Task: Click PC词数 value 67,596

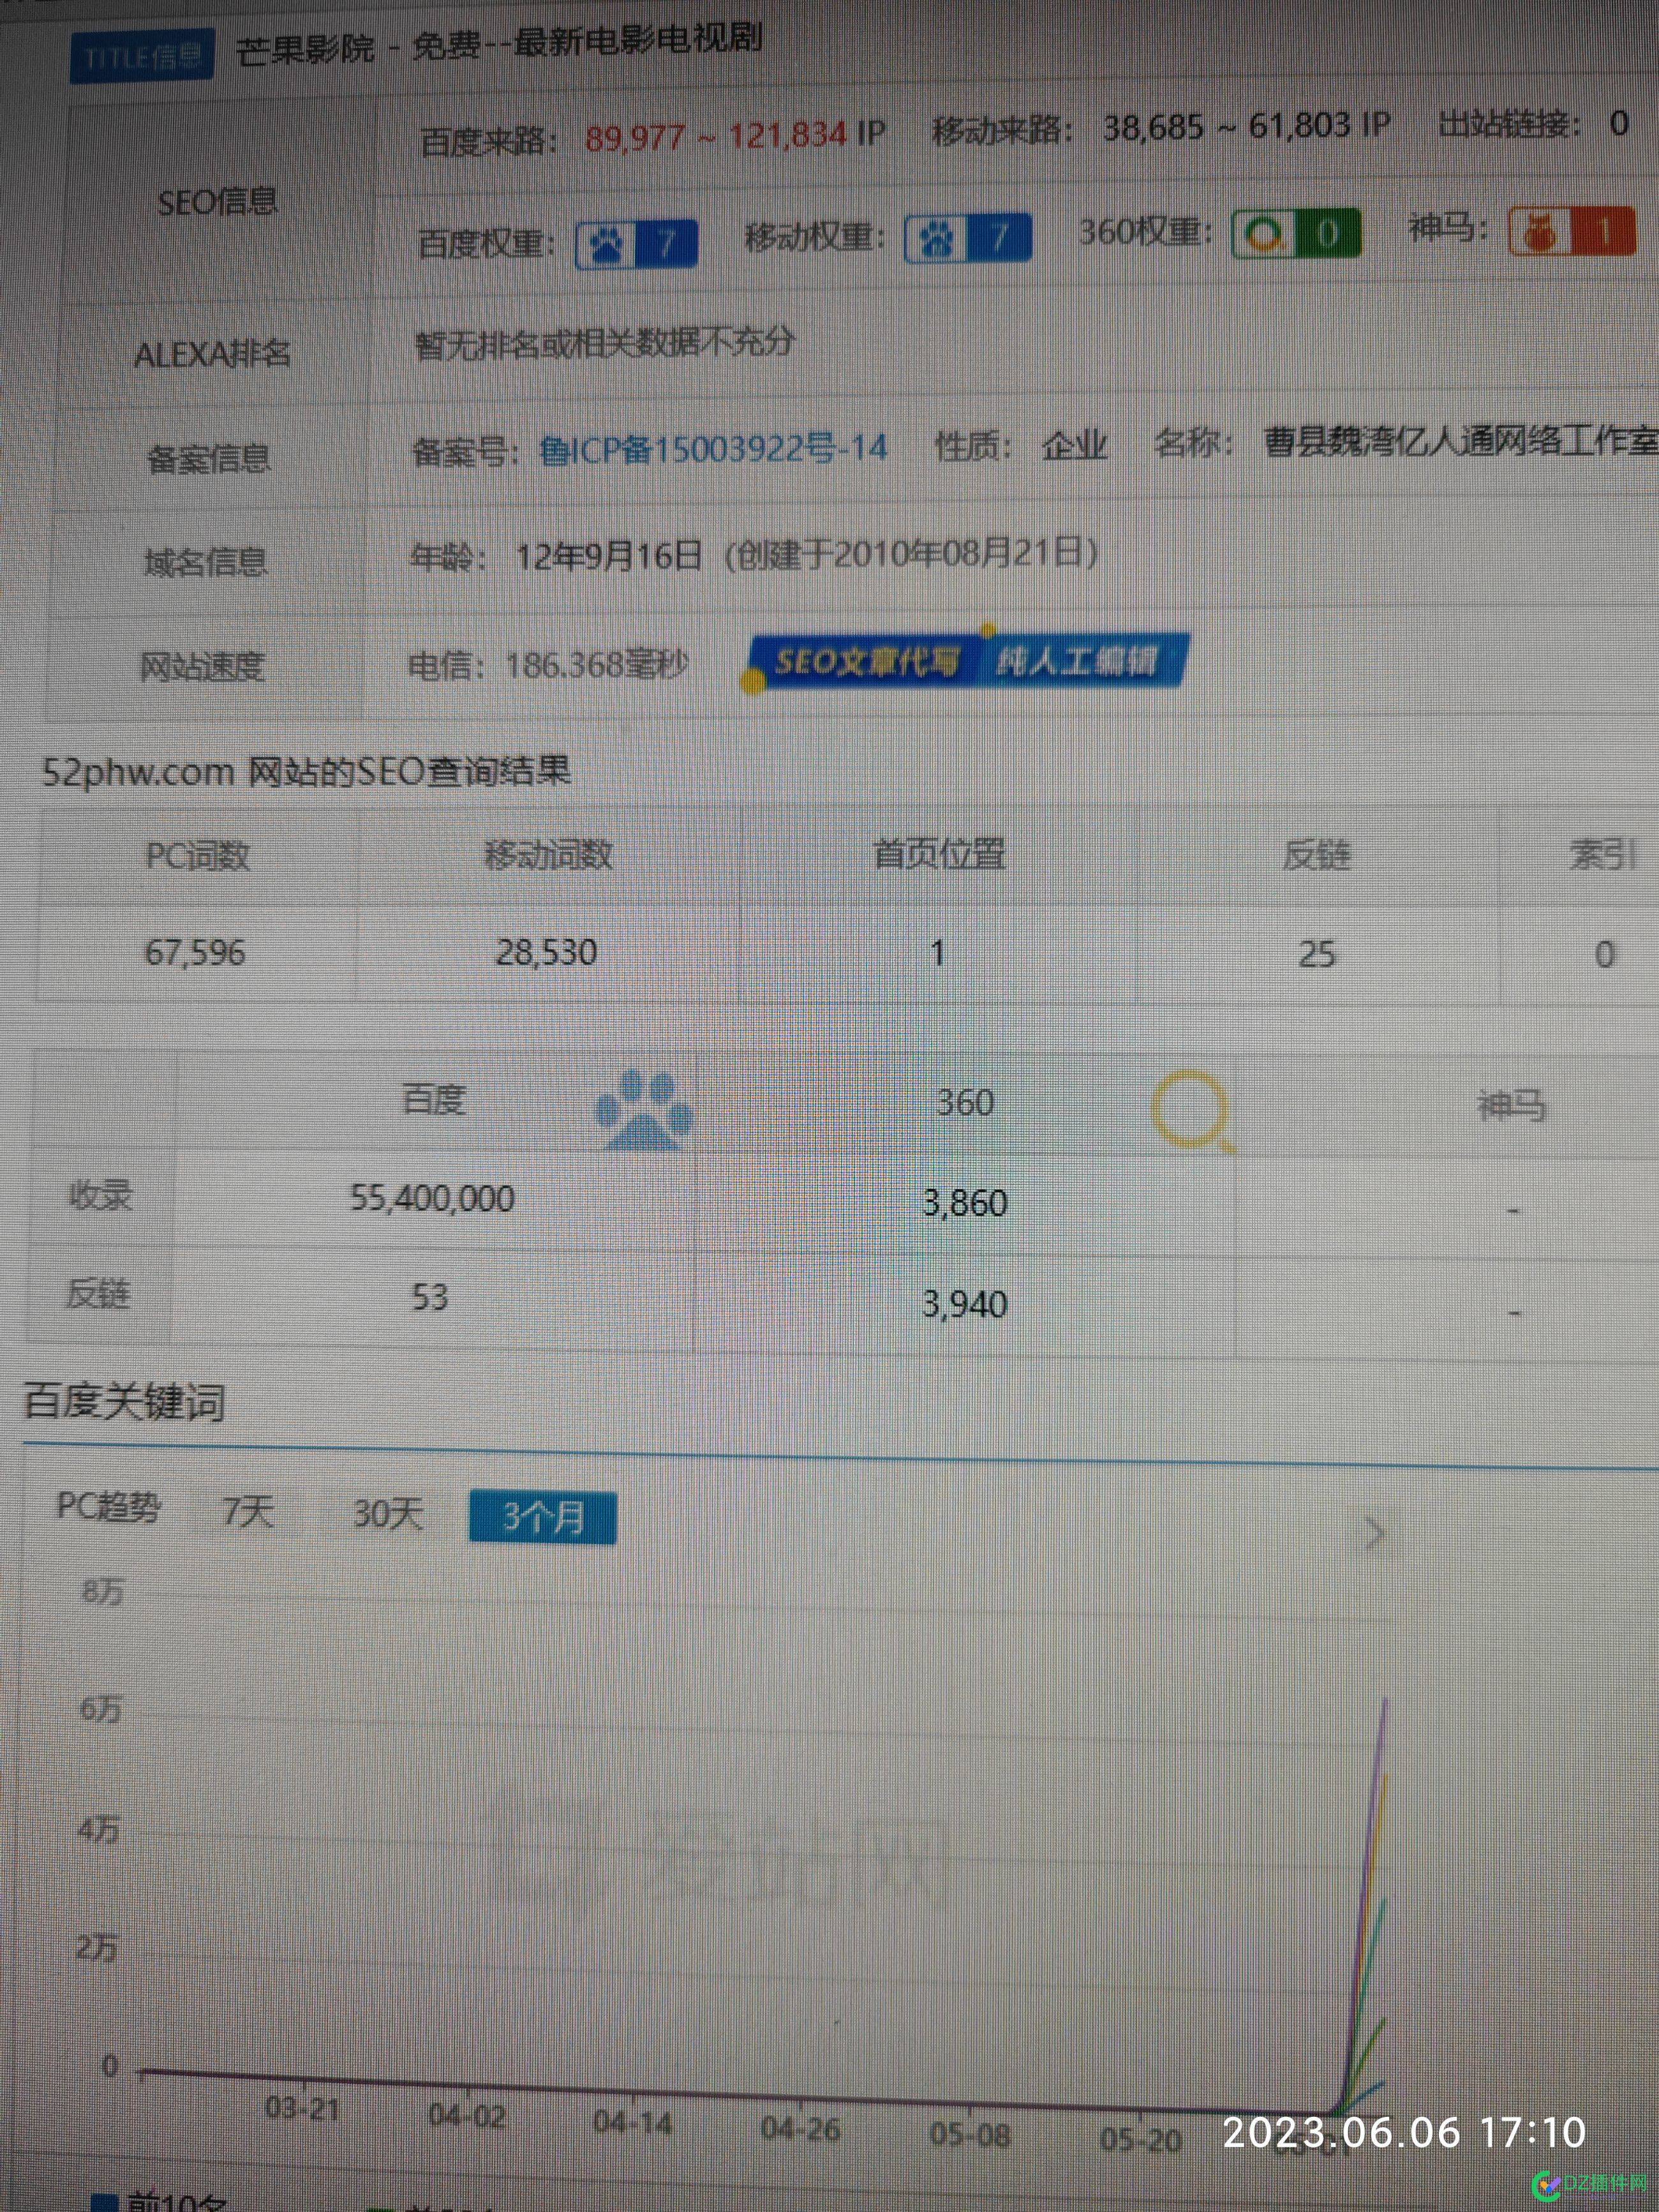Action: pyautogui.click(x=195, y=953)
